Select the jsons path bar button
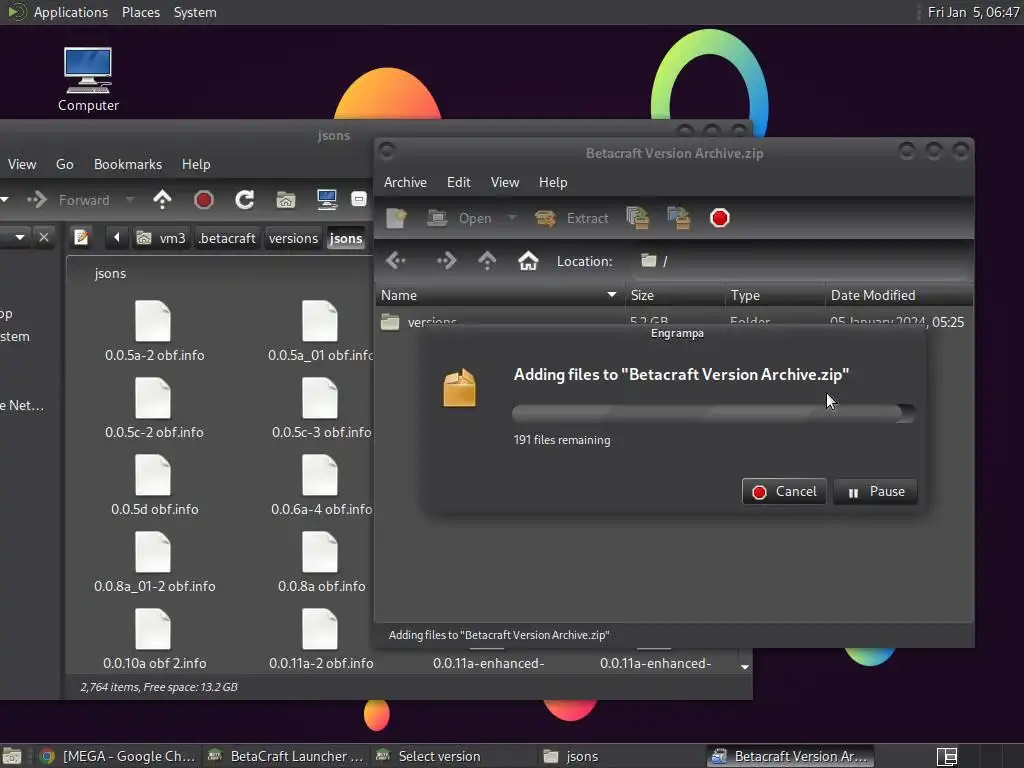 (345, 238)
